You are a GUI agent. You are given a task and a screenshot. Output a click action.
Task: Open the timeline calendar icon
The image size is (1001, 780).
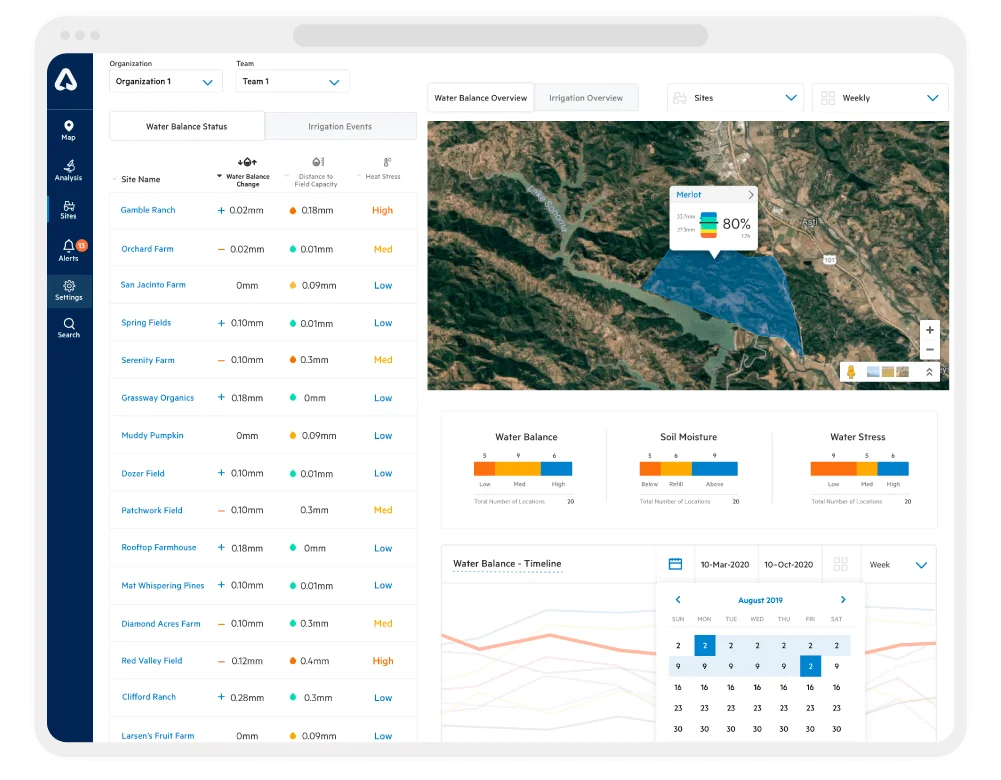point(675,564)
